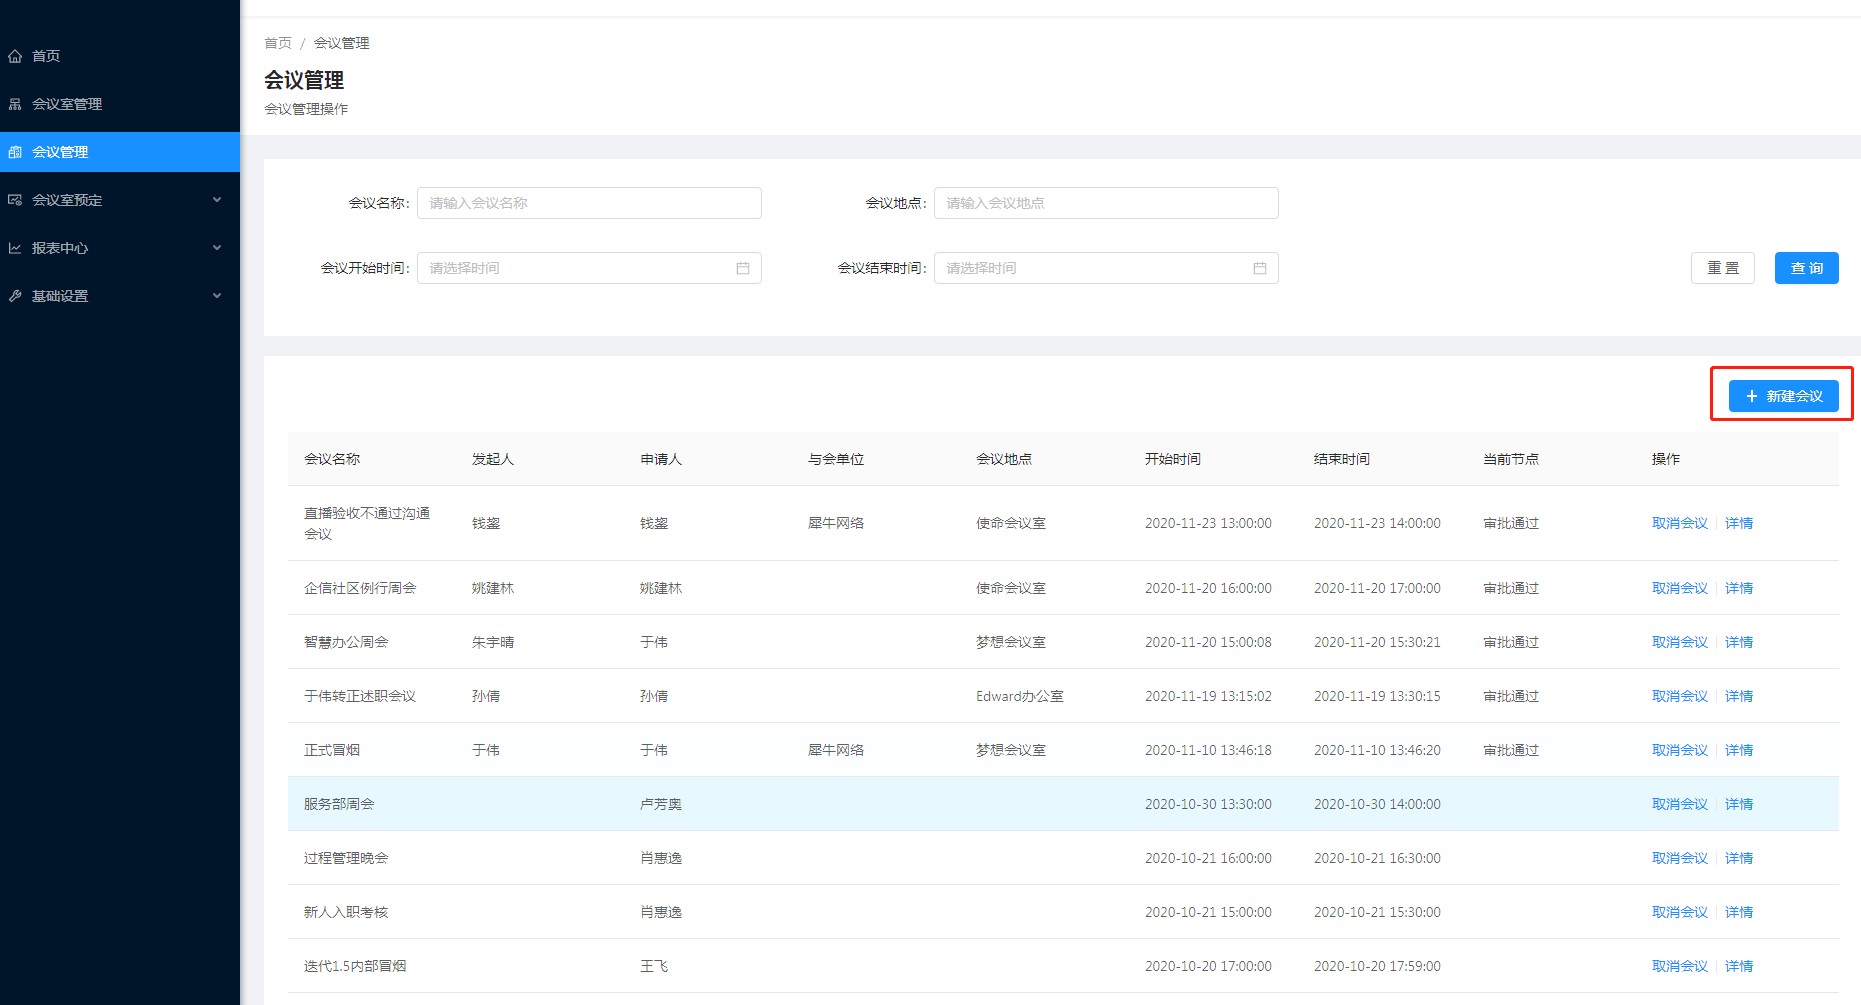
Task: View details of 直播验收不通过沟通会议
Action: point(1739,523)
